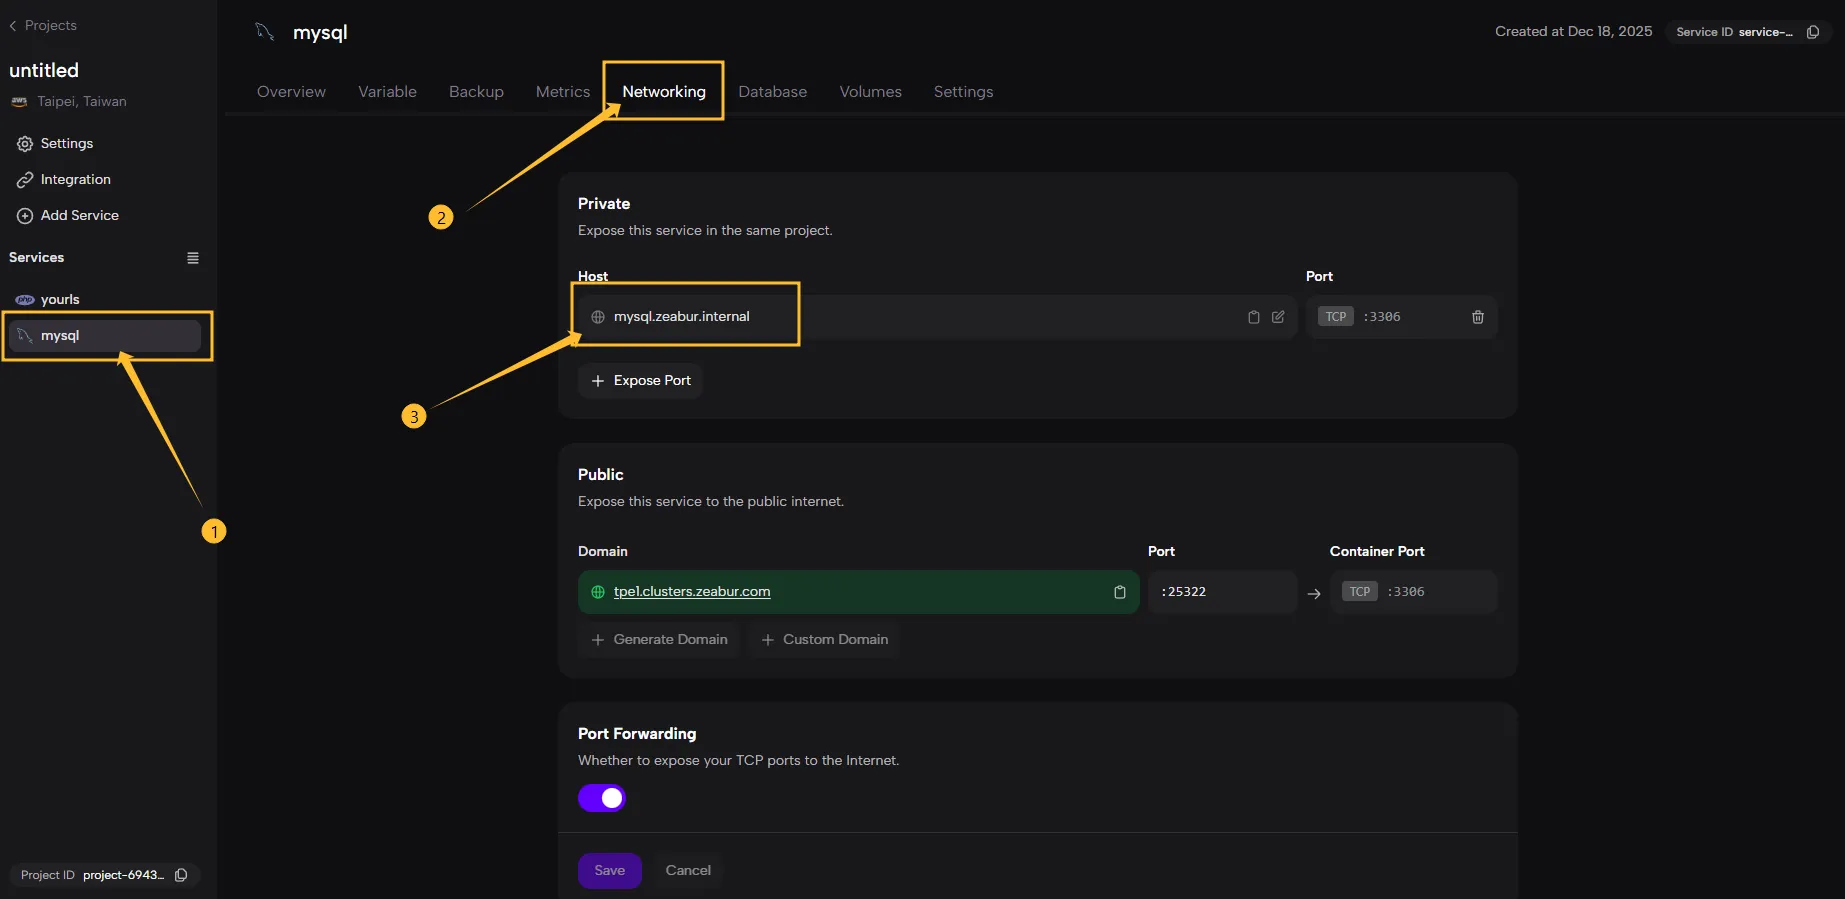Click the public port 25322 field
Viewport: 1845px width, 899px height.
coord(1221,592)
